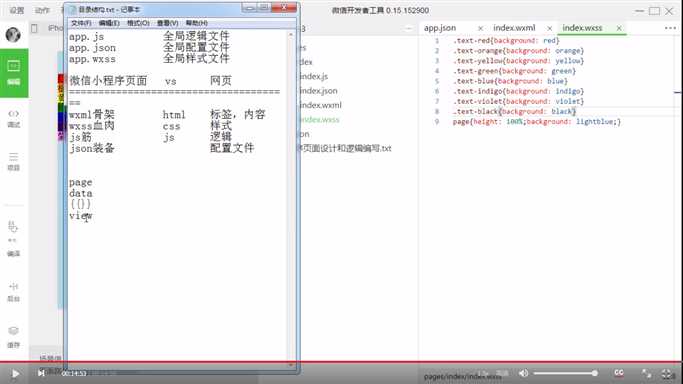Open the 页面设计和逻辑编写.txt file
The width and height of the screenshot is (683, 384).
[345, 148]
